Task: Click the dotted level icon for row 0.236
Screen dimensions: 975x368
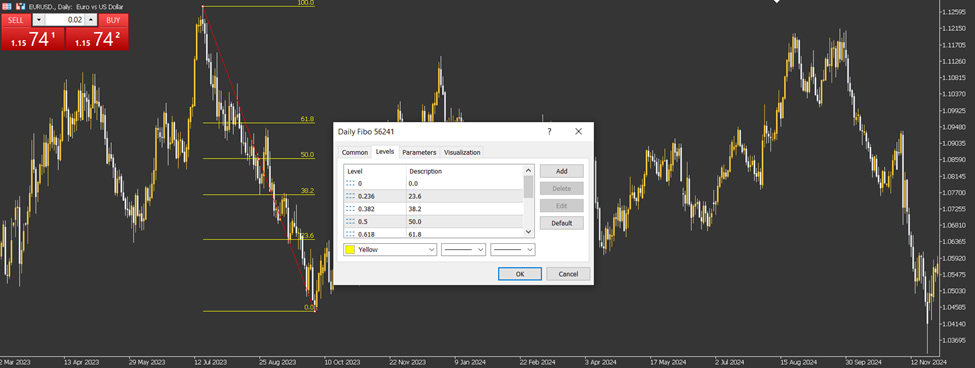Action: click(351, 196)
